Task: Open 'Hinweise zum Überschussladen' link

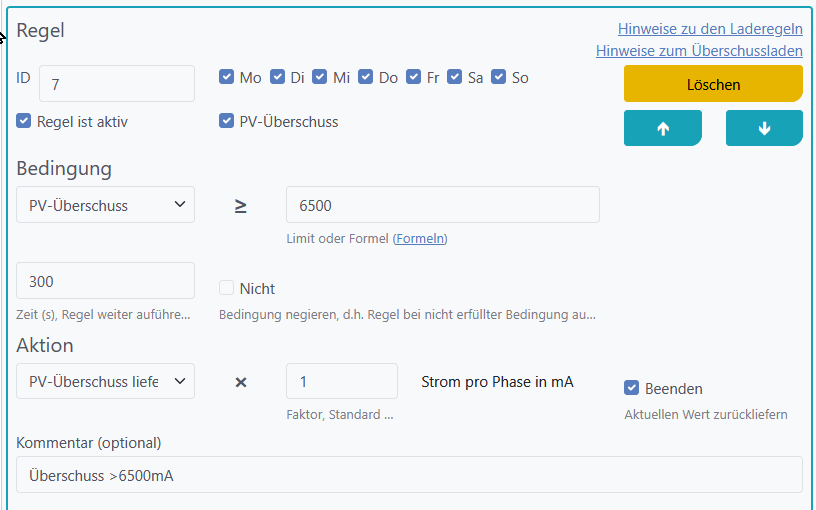Action: click(699, 51)
